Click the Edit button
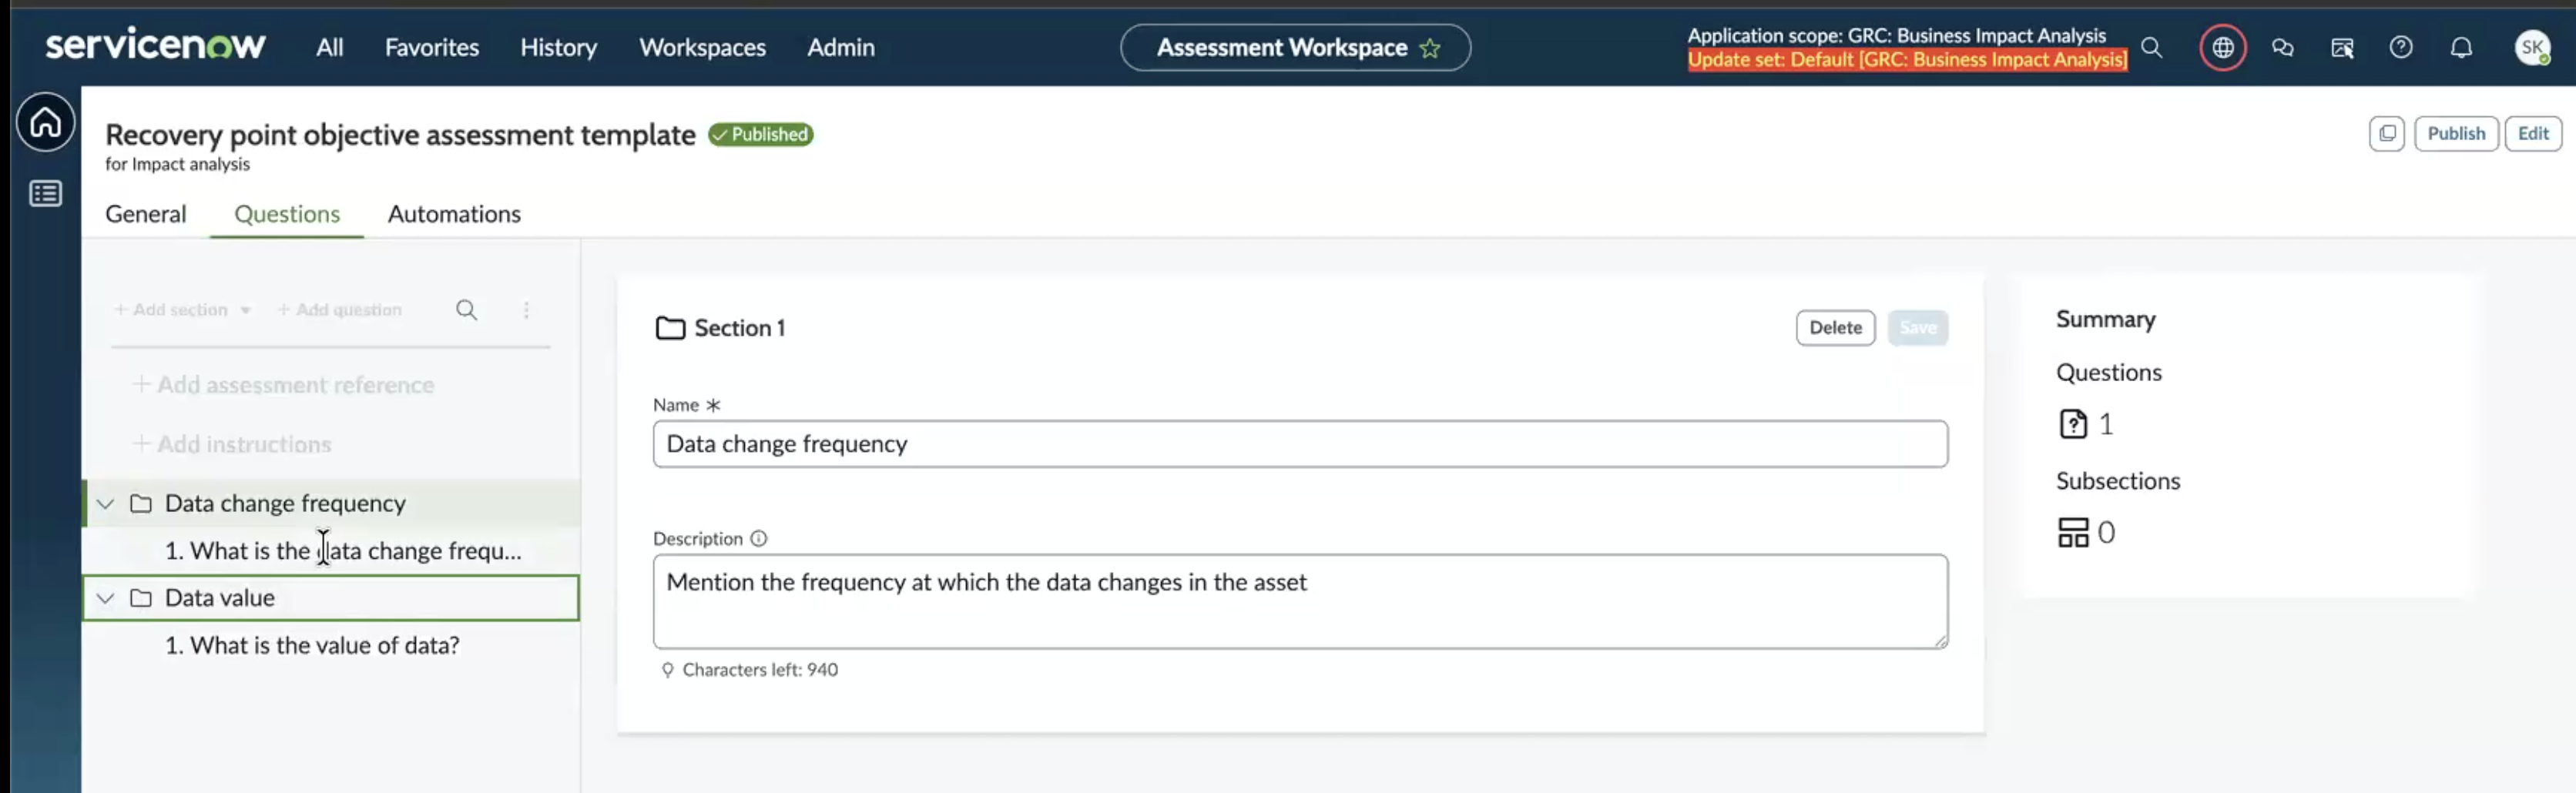 [2533, 134]
